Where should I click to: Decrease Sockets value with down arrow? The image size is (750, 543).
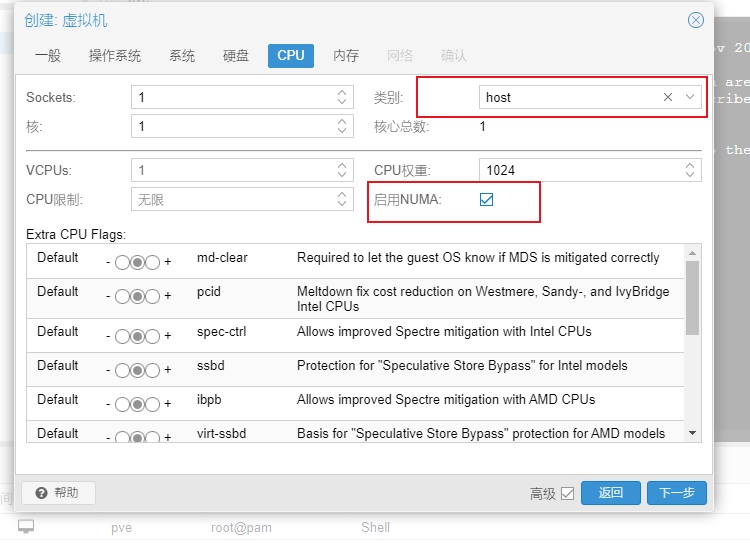(342, 101)
